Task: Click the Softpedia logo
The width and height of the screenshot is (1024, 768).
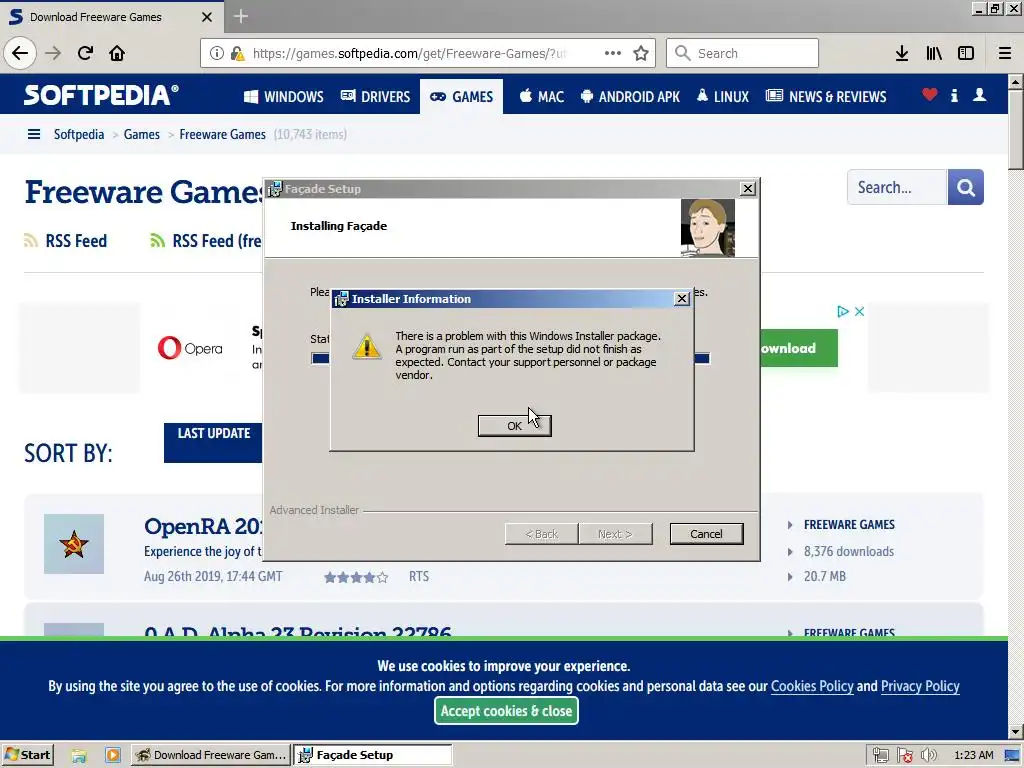Action: click(101, 95)
